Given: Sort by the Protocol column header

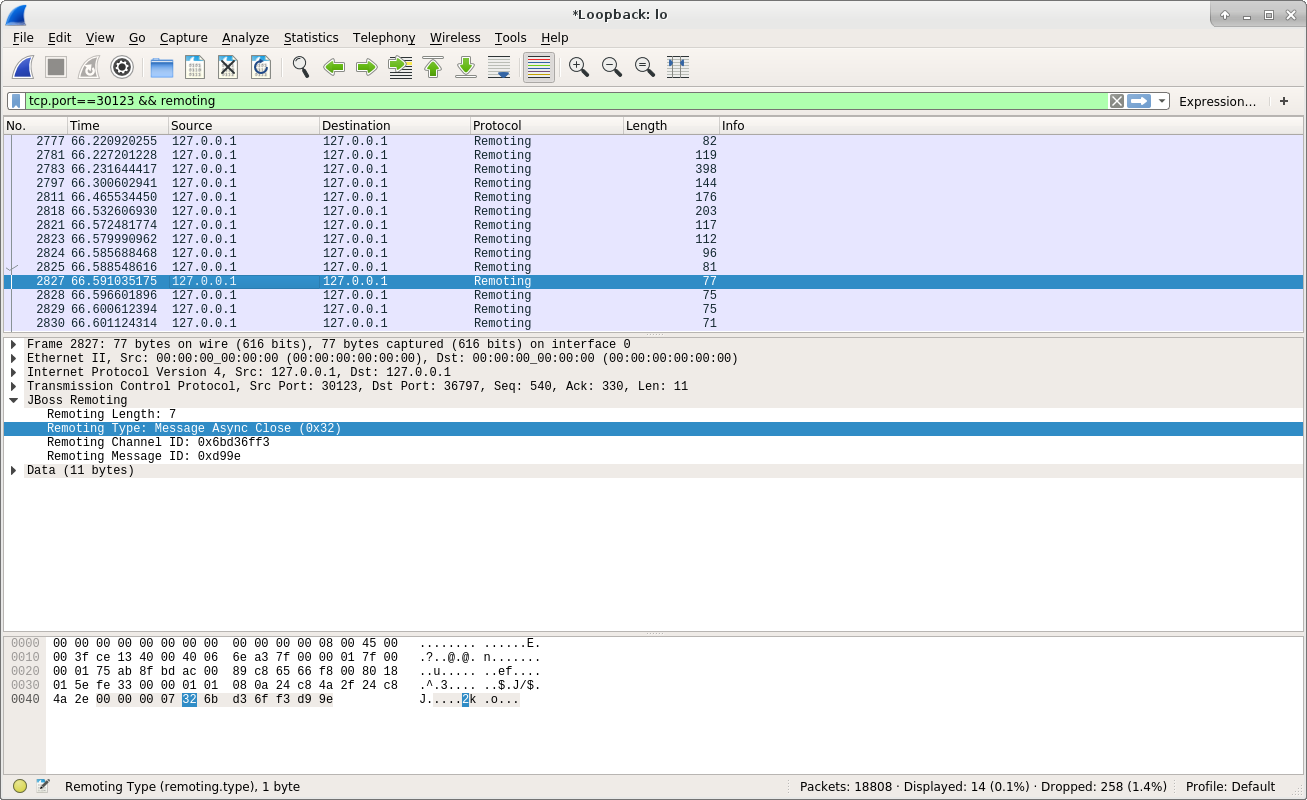Looking at the screenshot, I should [x=546, y=126].
